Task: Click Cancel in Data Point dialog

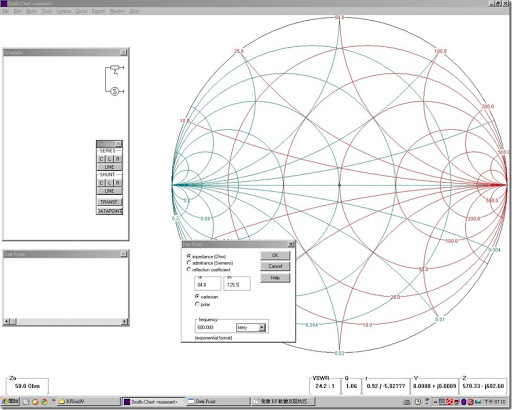Action: coord(275,266)
